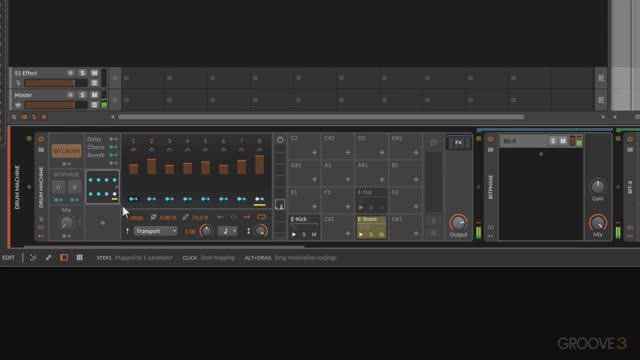Click the orange macro button in Drum Machine
Image resolution: width=640 pixels, height=360 pixels.
[x=67, y=151]
